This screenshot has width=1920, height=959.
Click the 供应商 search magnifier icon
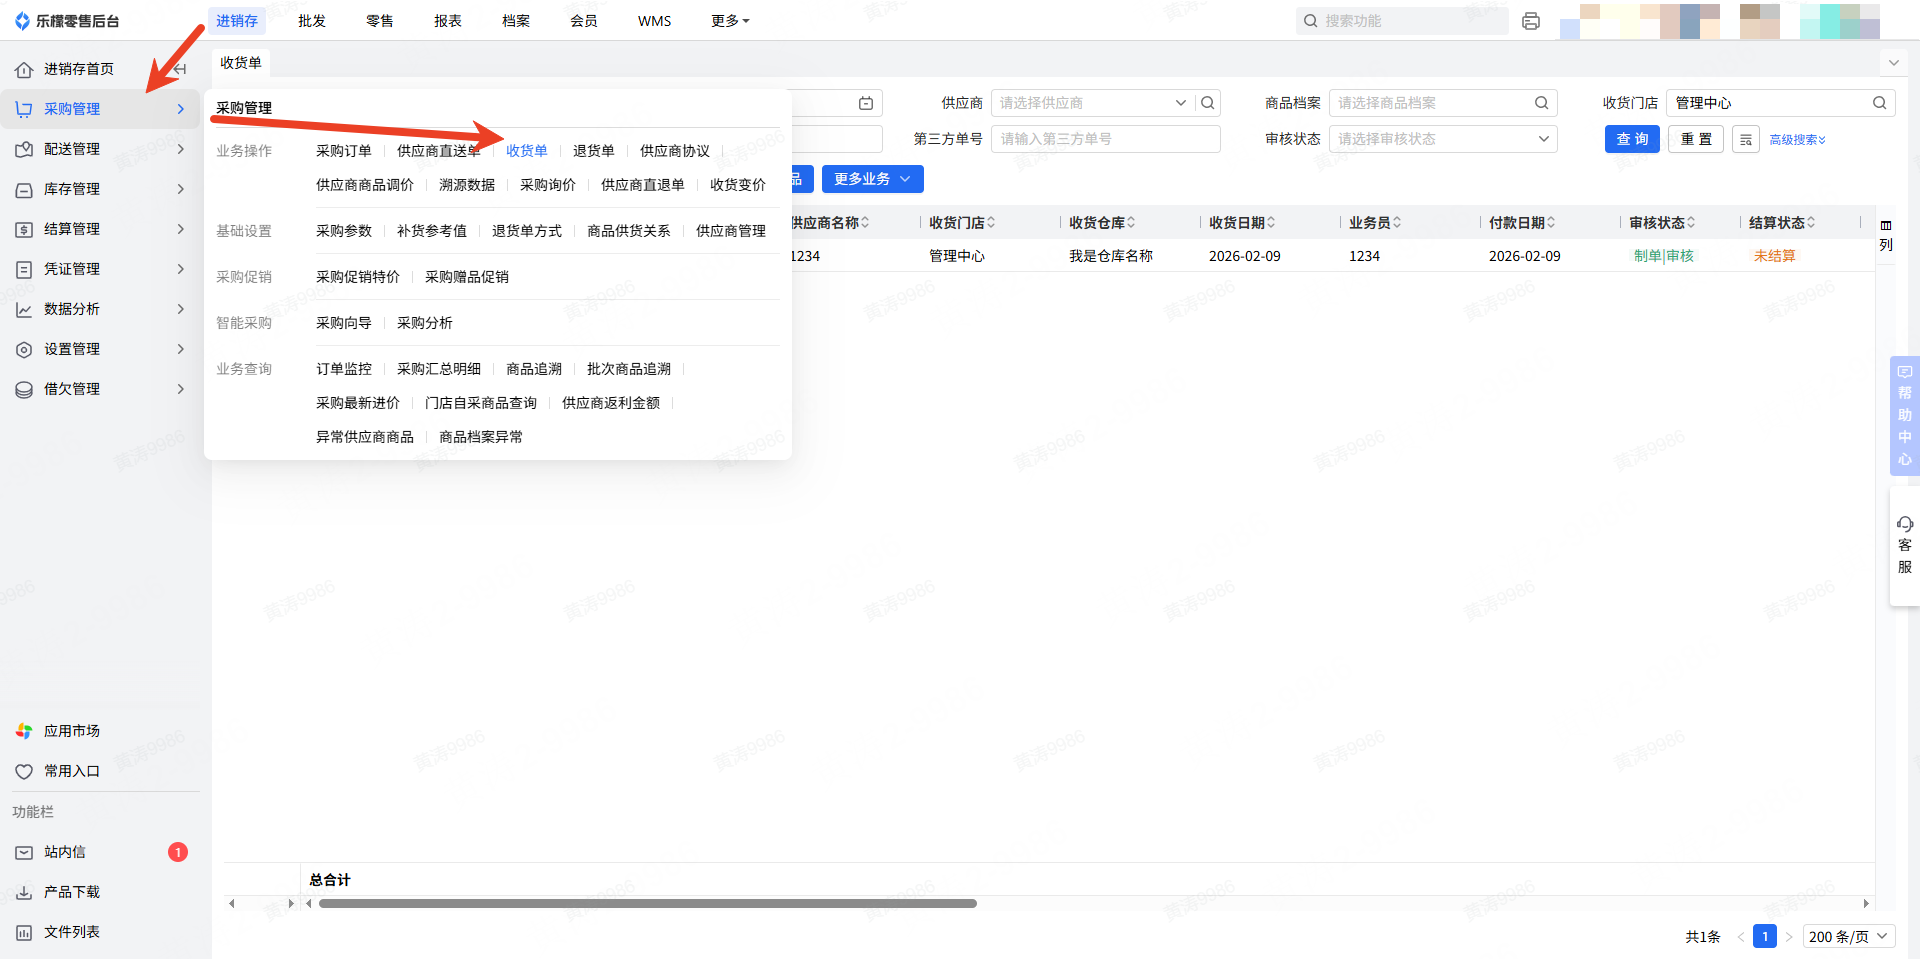point(1208,103)
